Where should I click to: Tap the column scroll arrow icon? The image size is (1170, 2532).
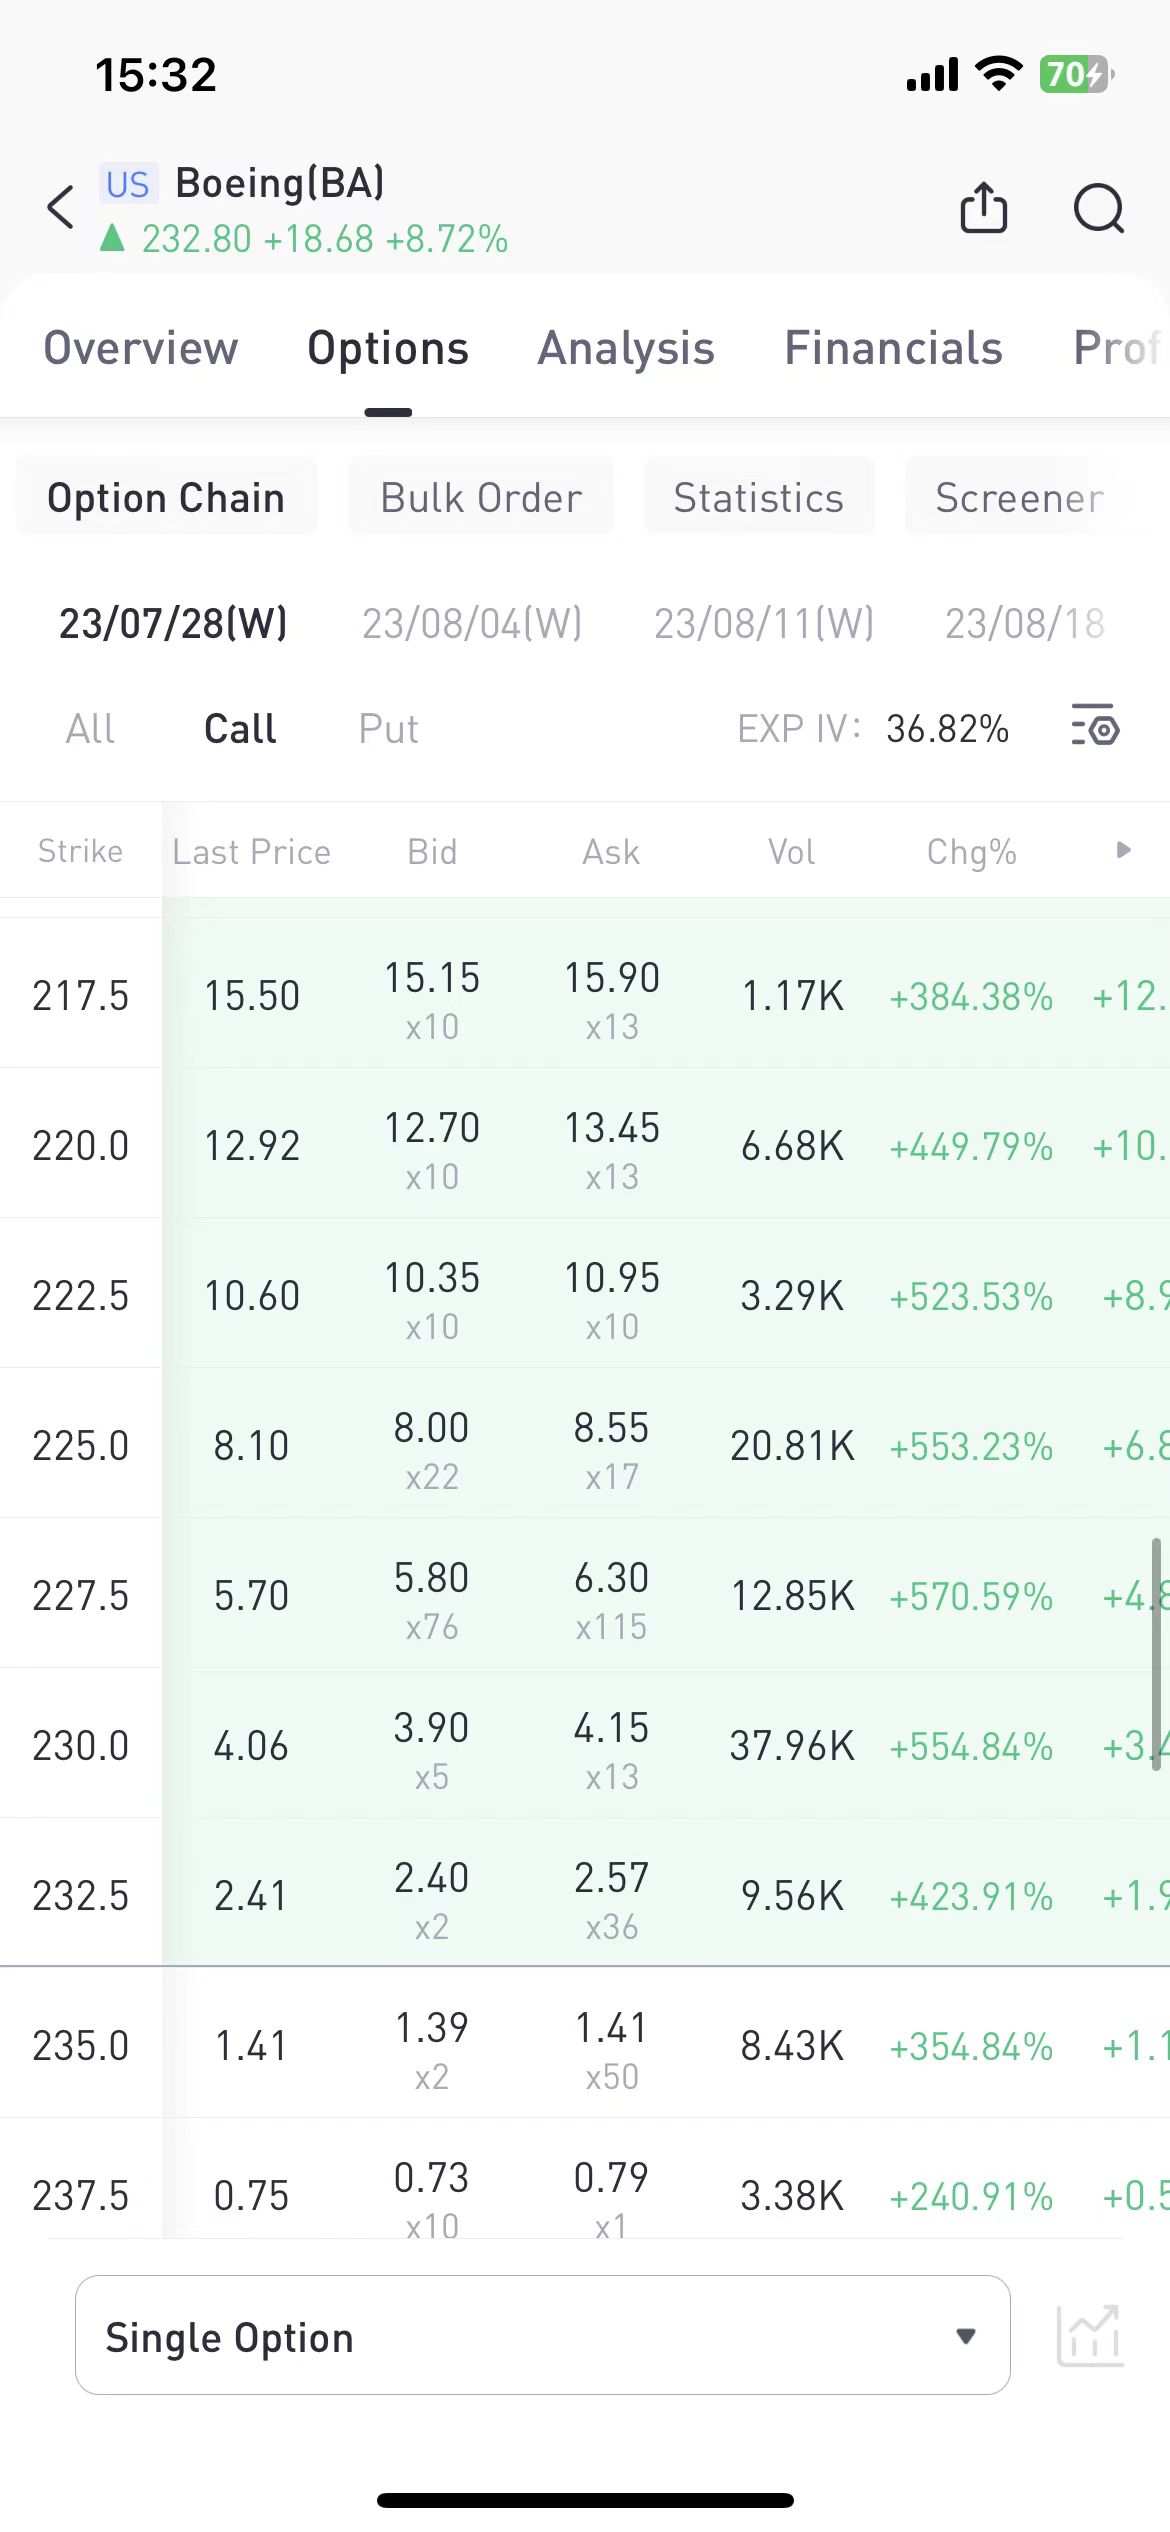(1123, 850)
